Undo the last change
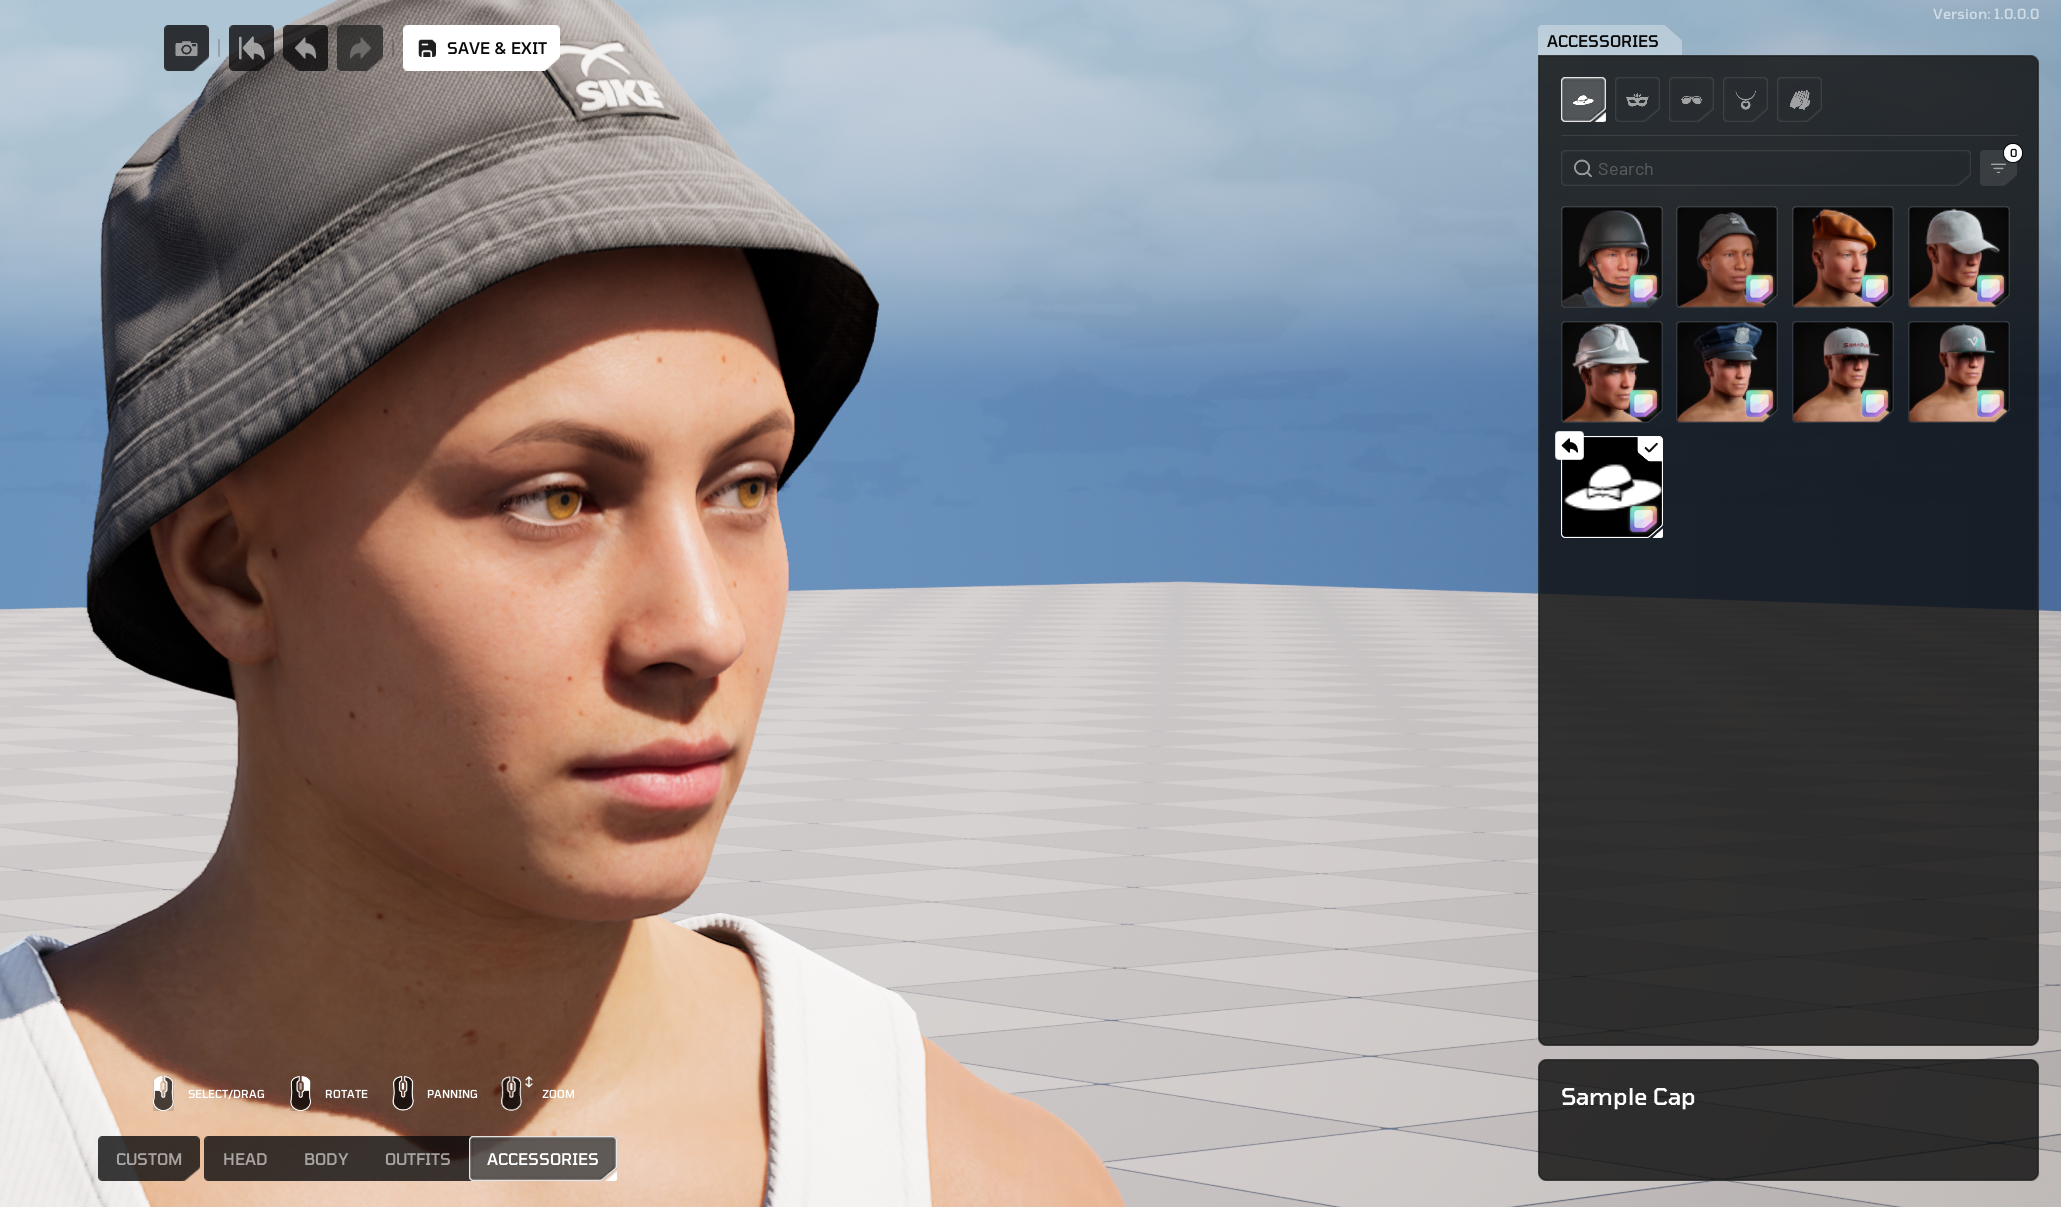2061x1207 pixels. click(305, 48)
